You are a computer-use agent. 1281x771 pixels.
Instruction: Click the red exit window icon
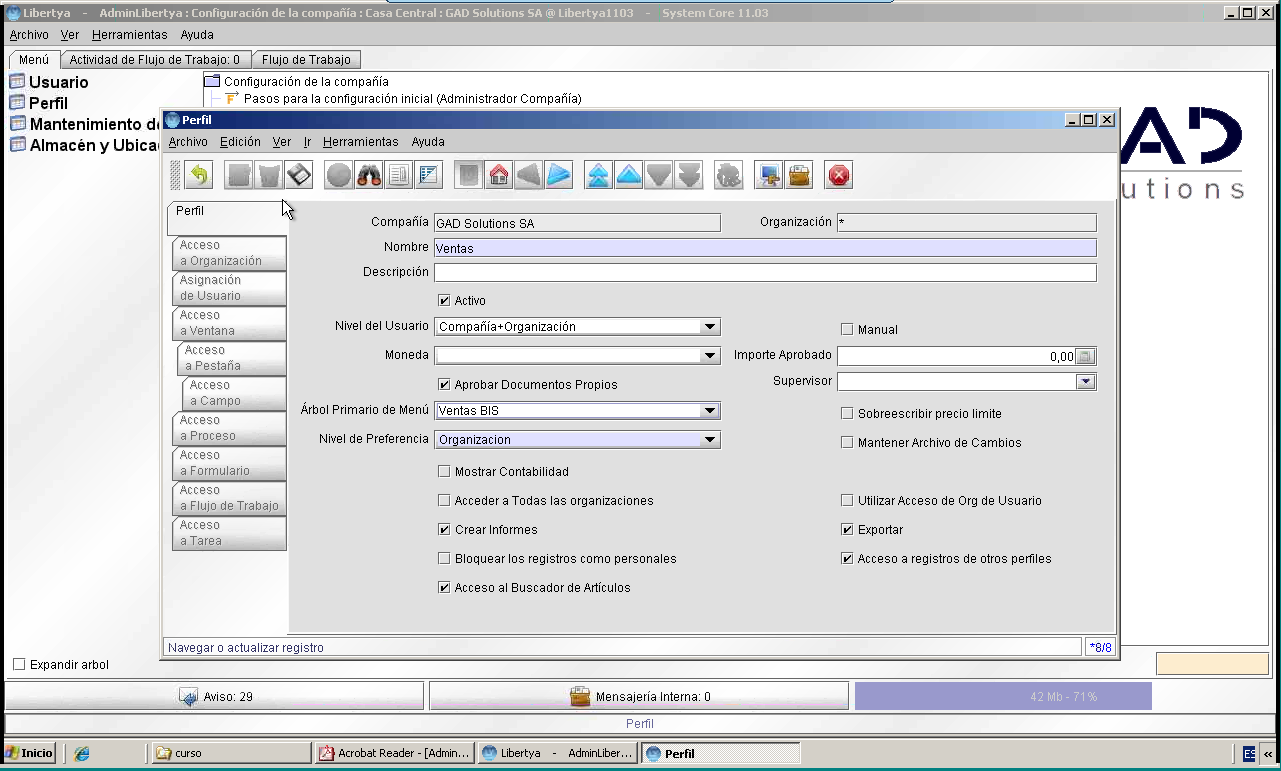(839, 176)
